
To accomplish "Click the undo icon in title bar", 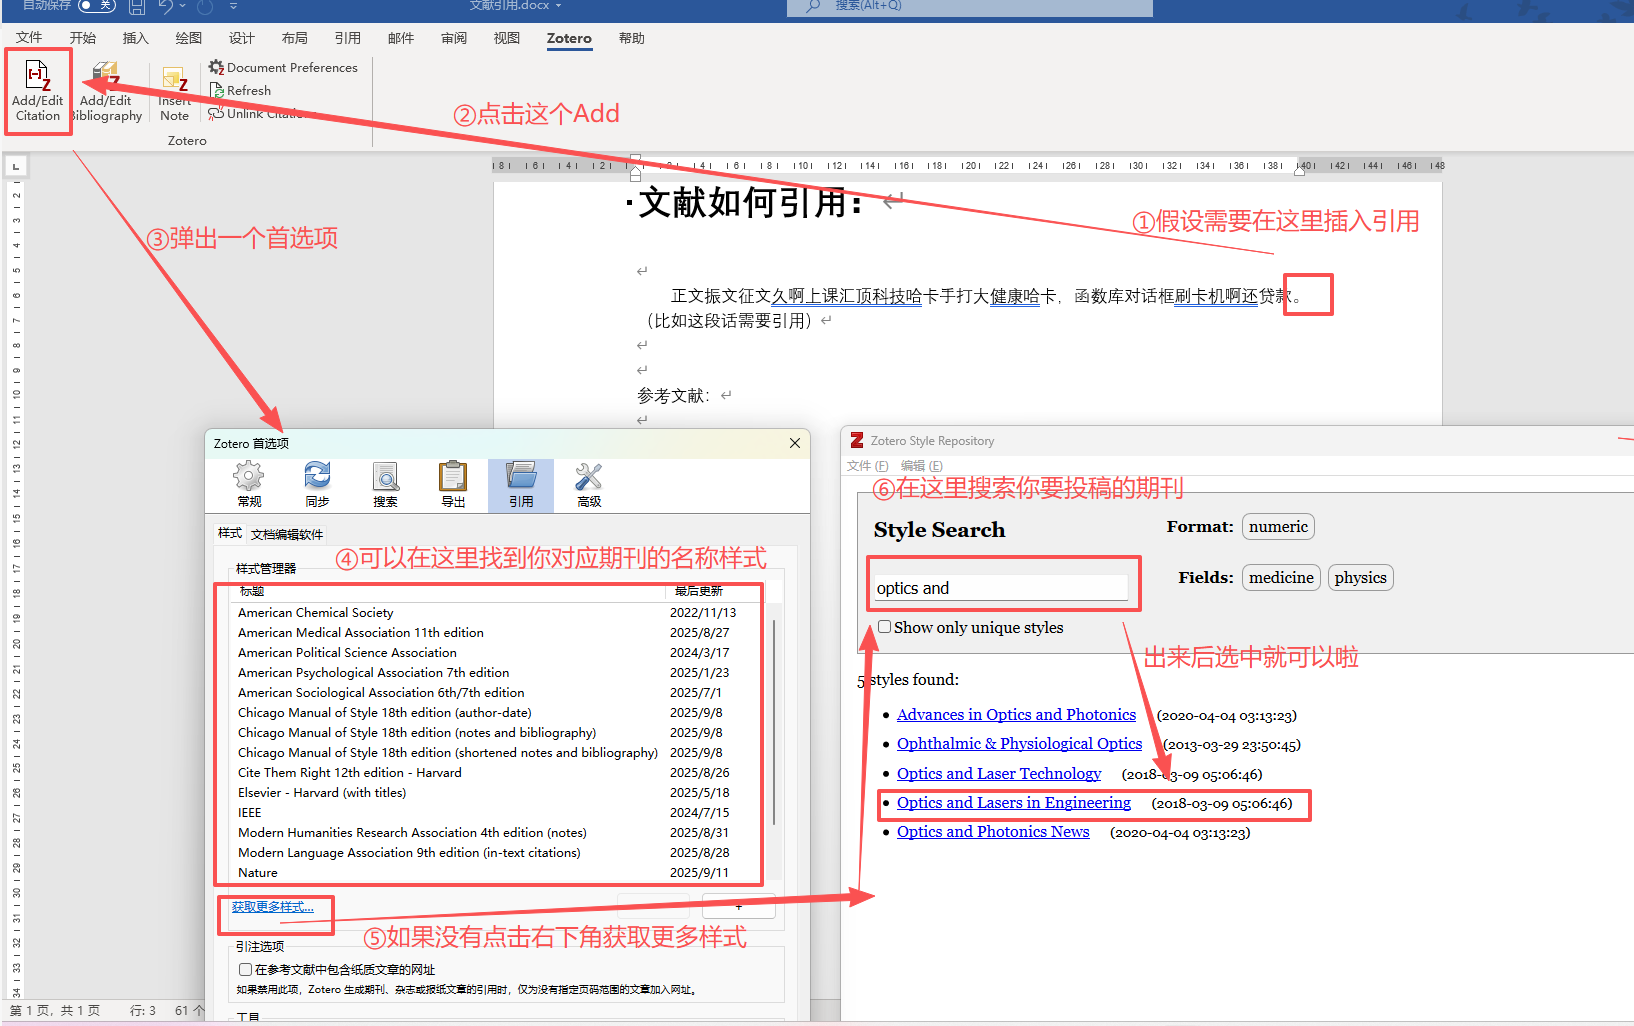I will point(165,6).
